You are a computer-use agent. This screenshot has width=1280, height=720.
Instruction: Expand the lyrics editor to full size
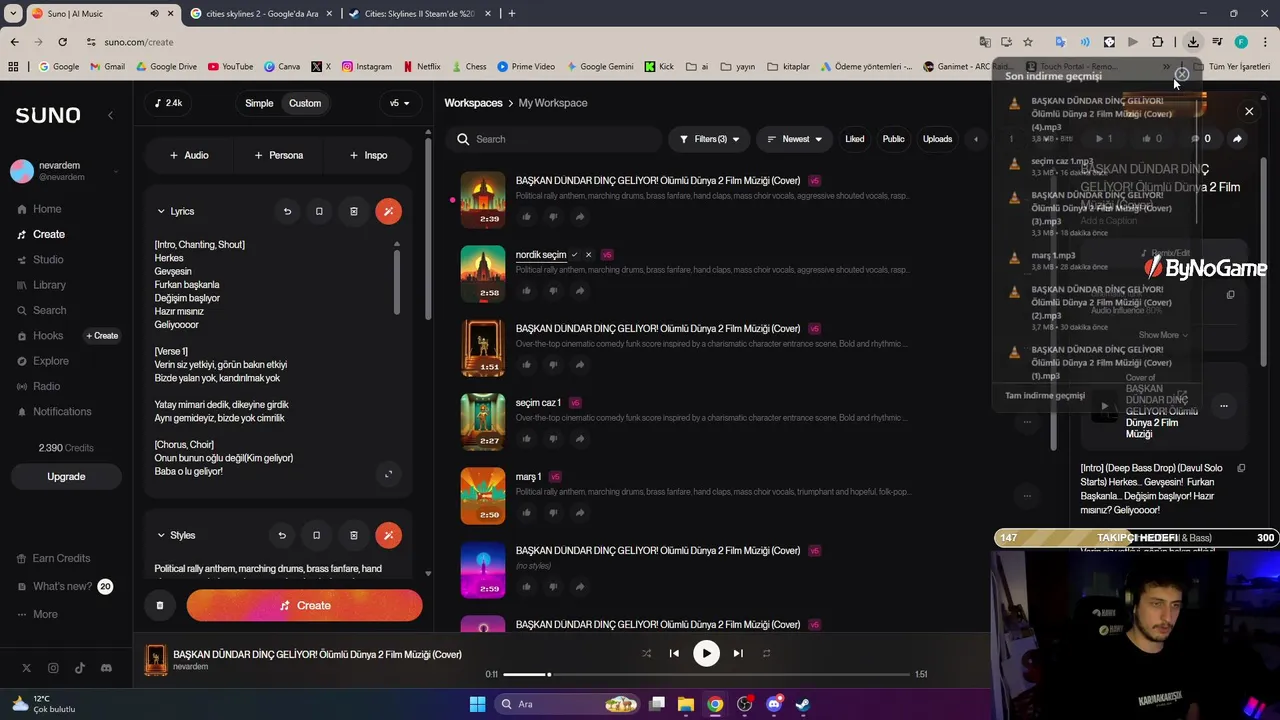[388, 474]
